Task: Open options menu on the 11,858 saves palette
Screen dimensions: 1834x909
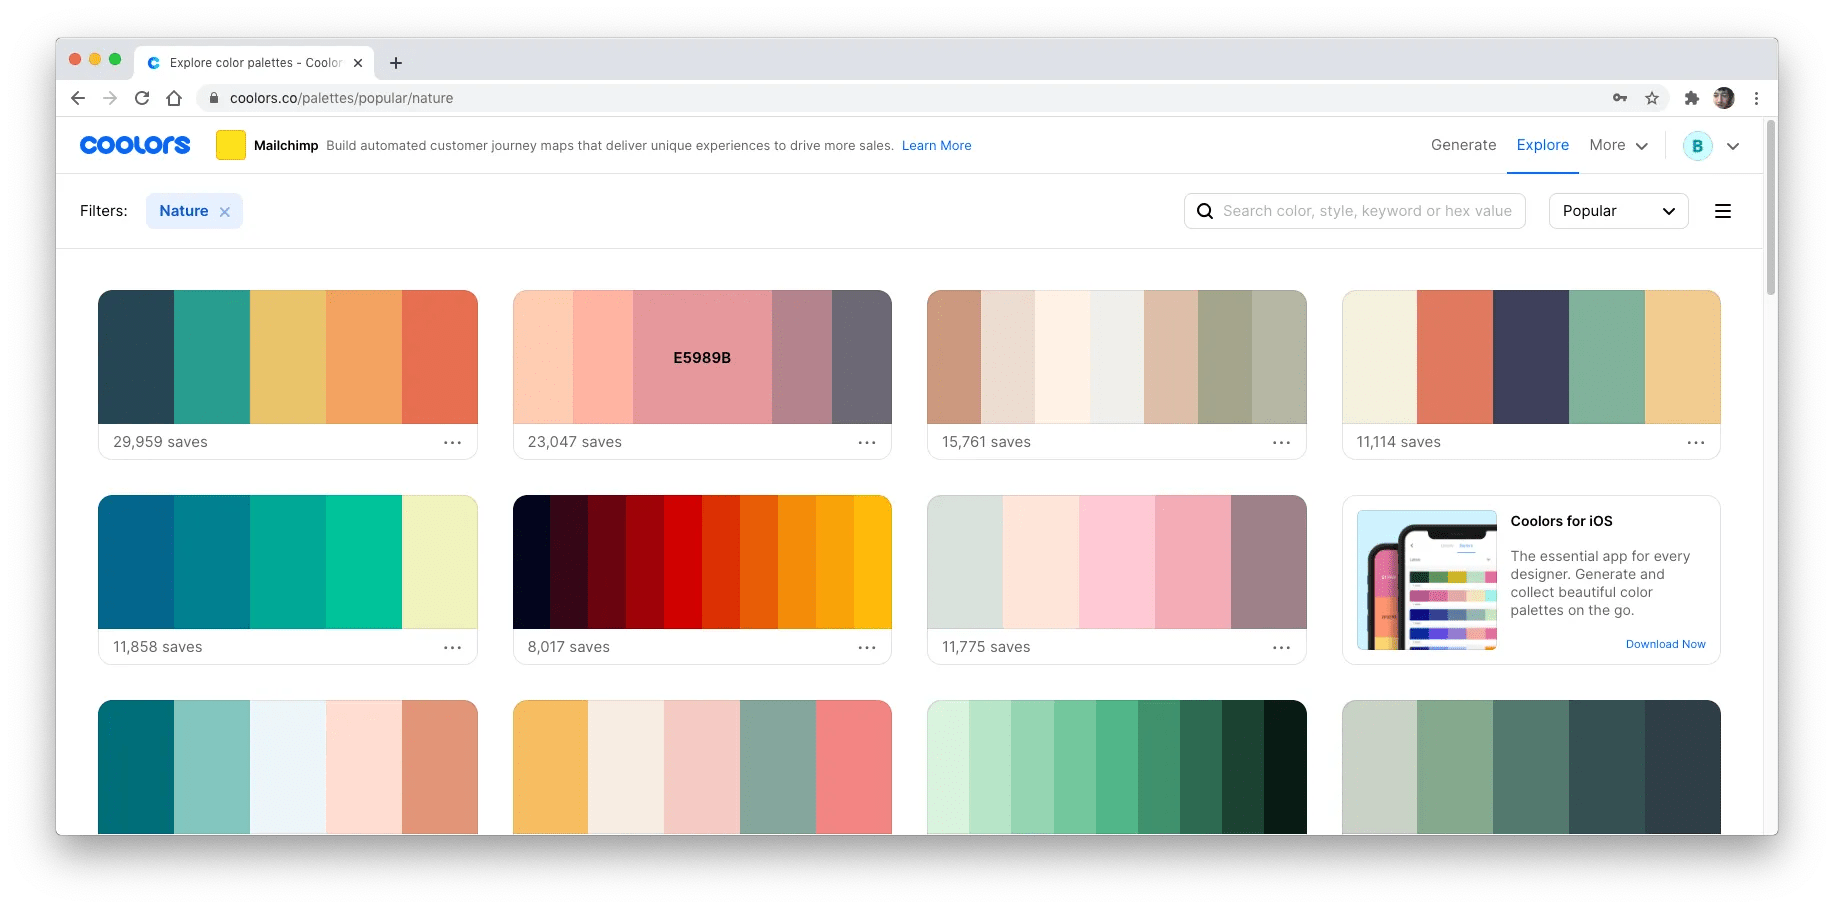Action: [x=452, y=647]
